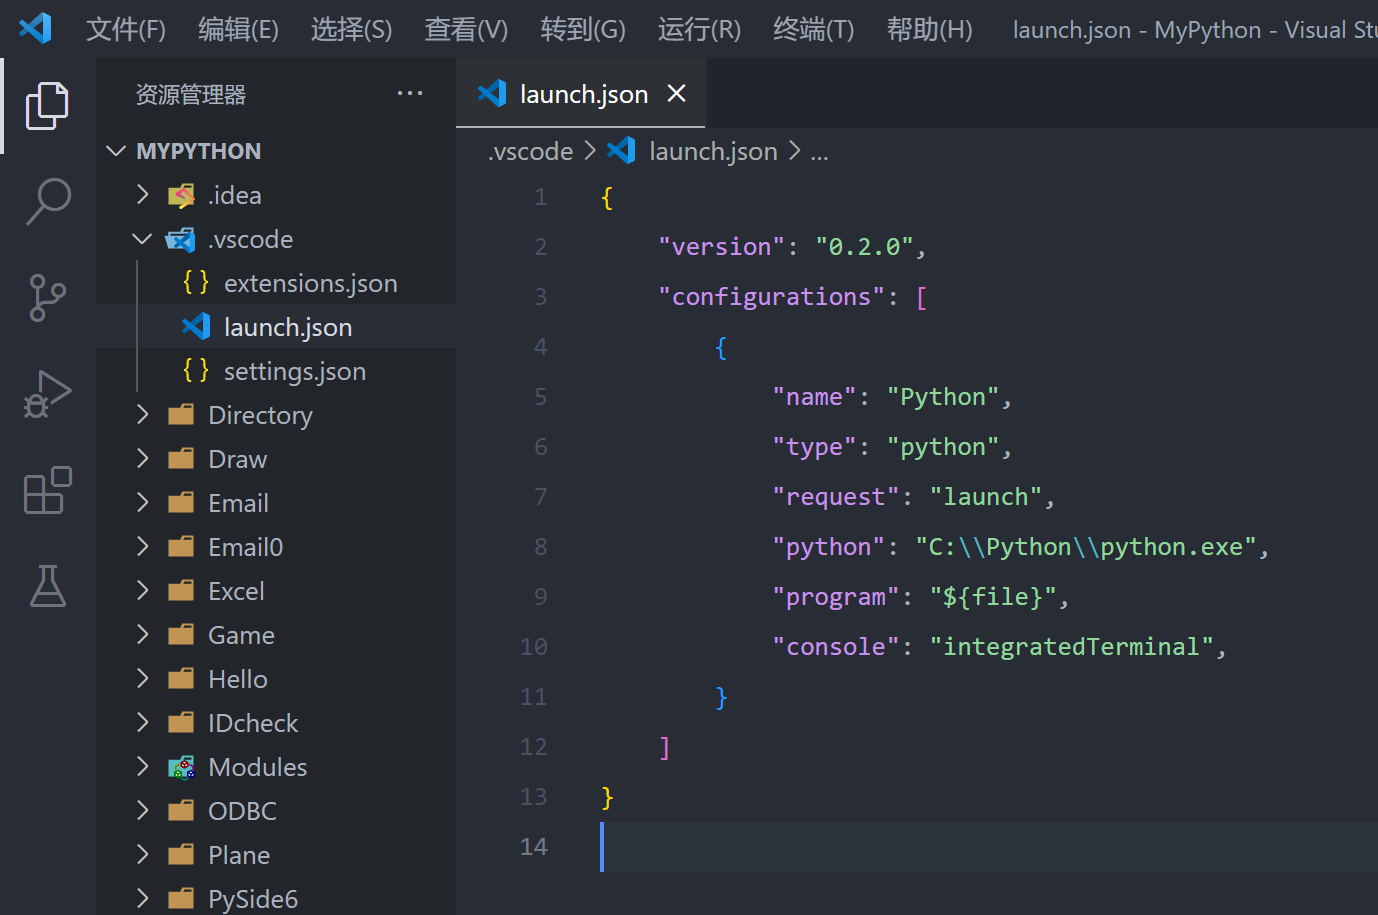The height and width of the screenshot is (915, 1378).
Task: Open the Extensions view icon
Action: pyautogui.click(x=47, y=490)
